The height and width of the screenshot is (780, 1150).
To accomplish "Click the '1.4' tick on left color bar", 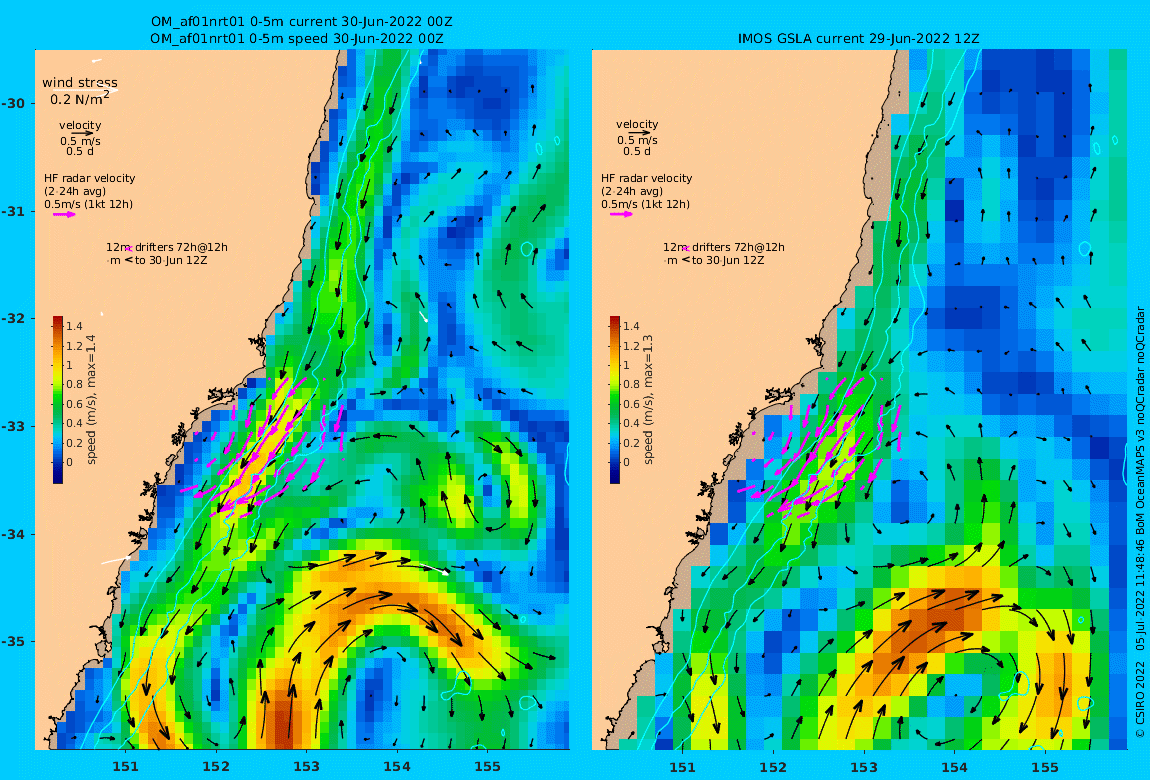I will pyautogui.click(x=74, y=326).
